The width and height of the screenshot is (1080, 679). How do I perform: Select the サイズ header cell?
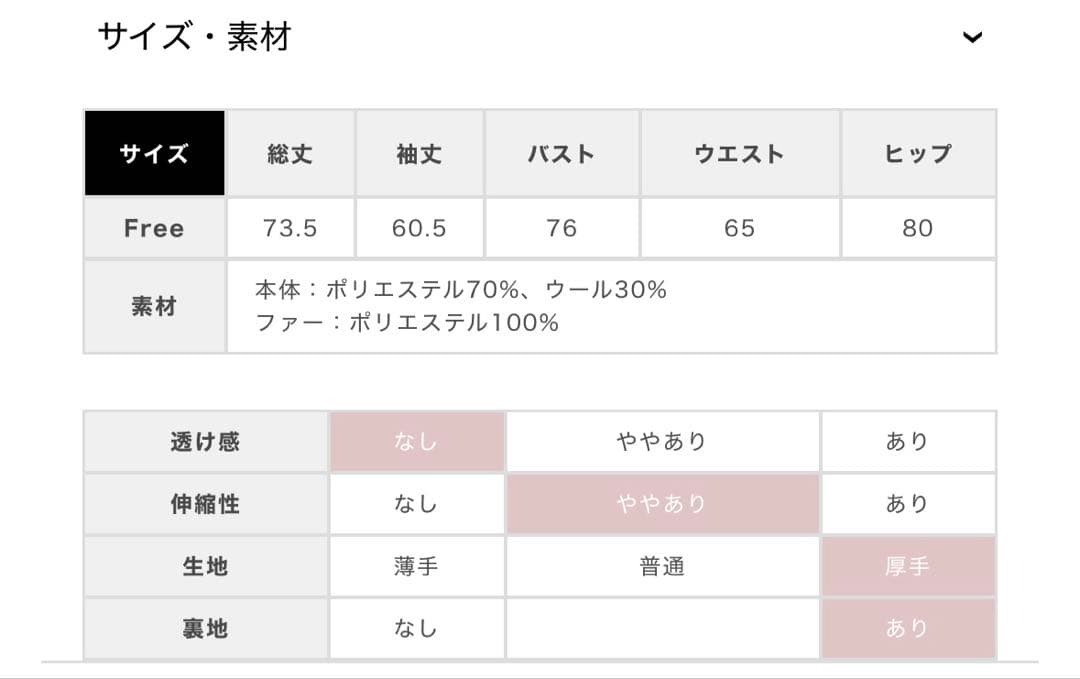point(155,153)
